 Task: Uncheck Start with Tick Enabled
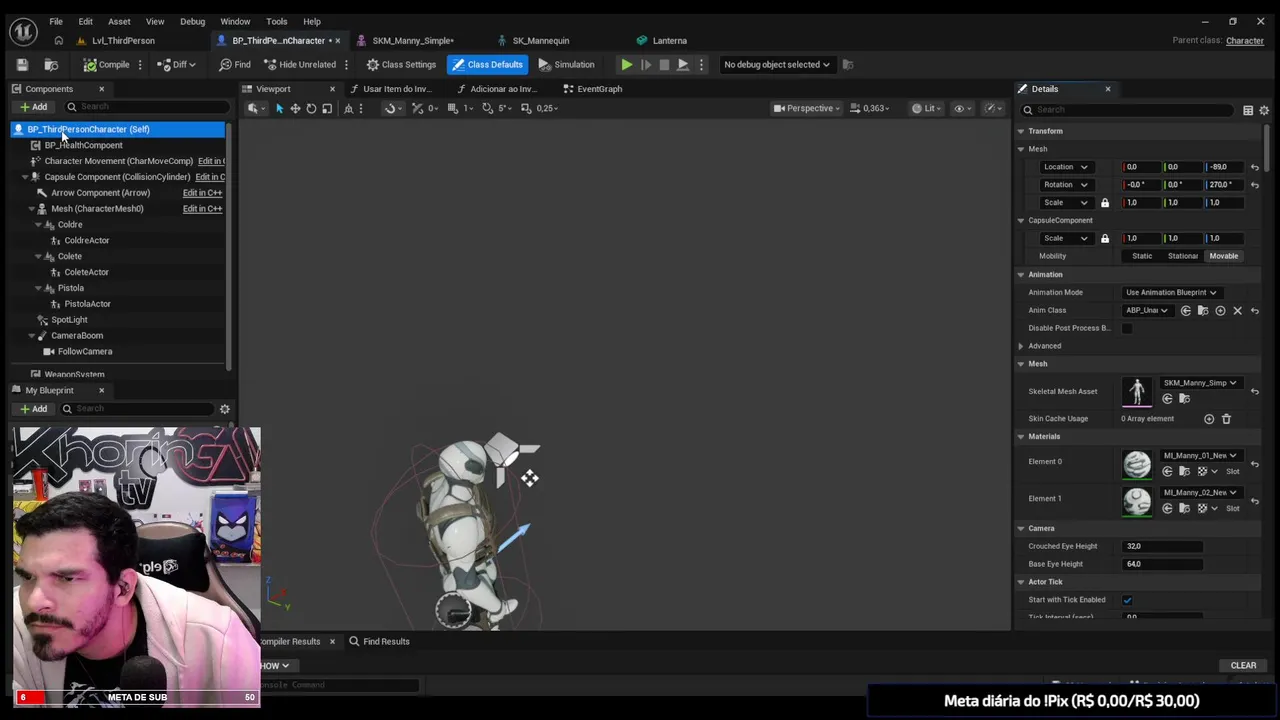click(x=1127, y=600)
